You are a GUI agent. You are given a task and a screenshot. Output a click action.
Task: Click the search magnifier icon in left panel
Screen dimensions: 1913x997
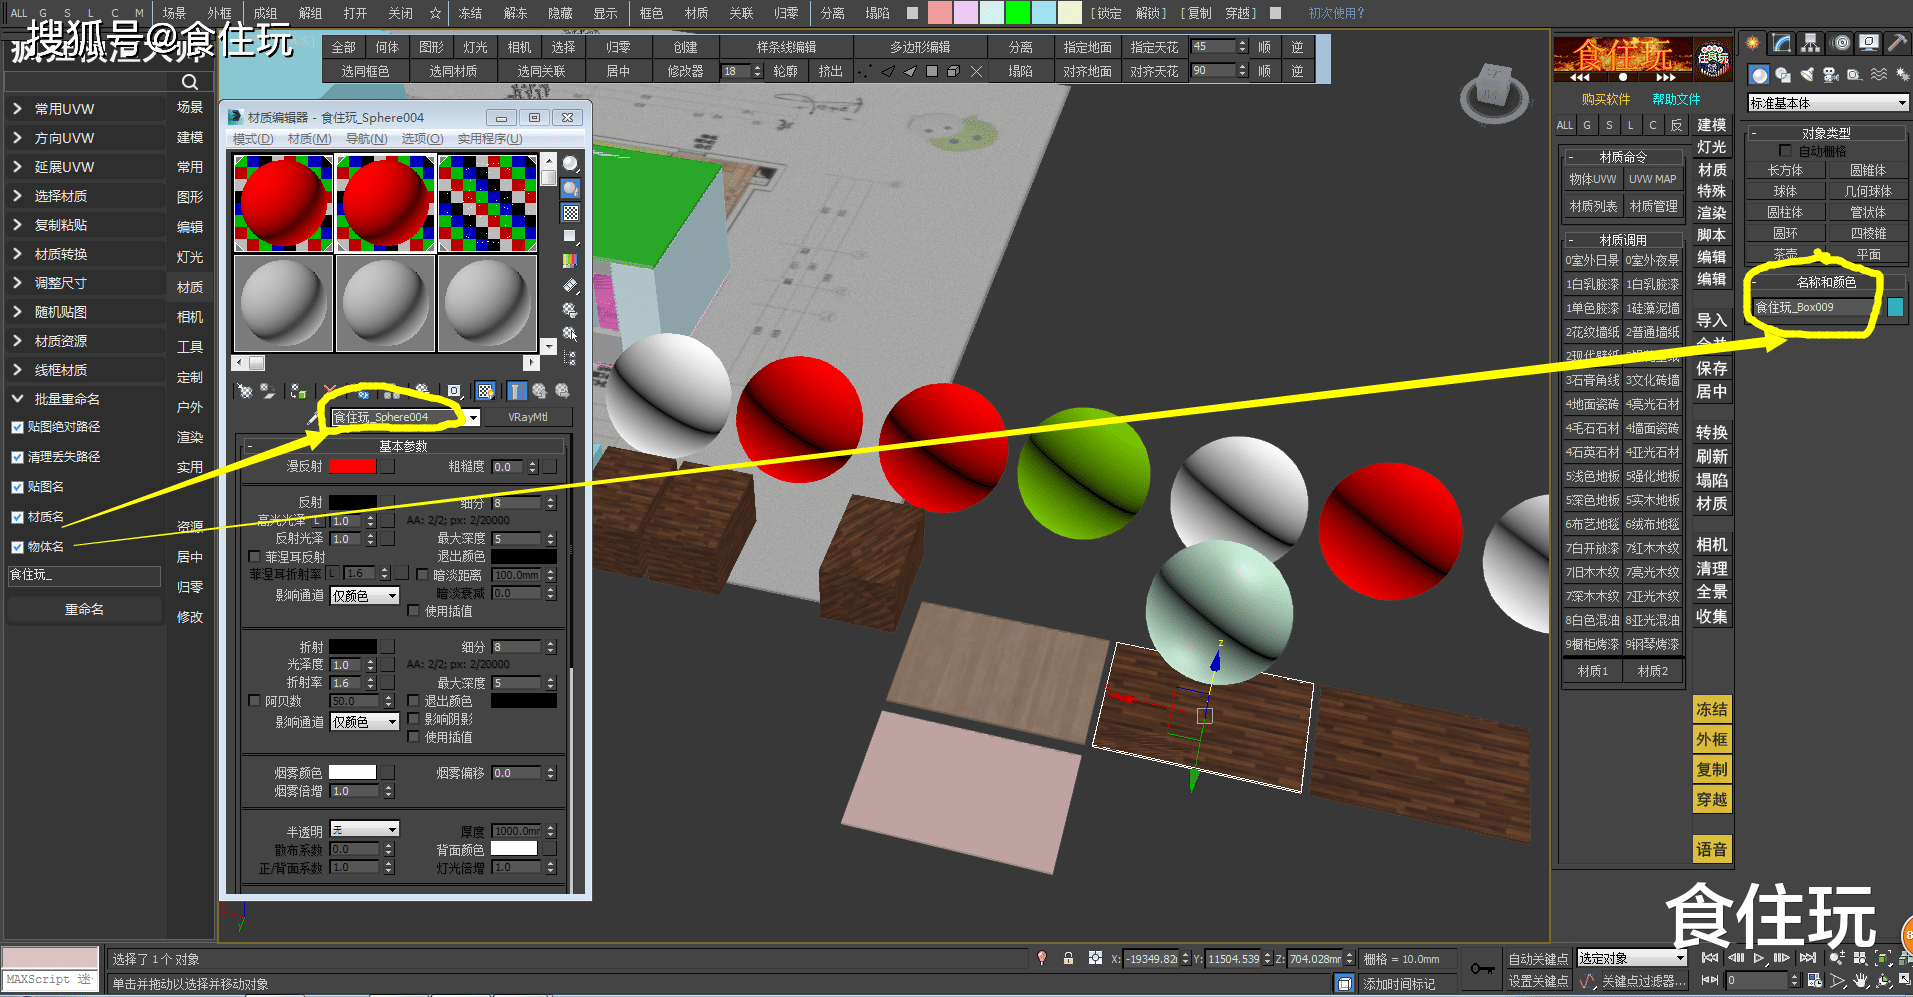(190, 82)
